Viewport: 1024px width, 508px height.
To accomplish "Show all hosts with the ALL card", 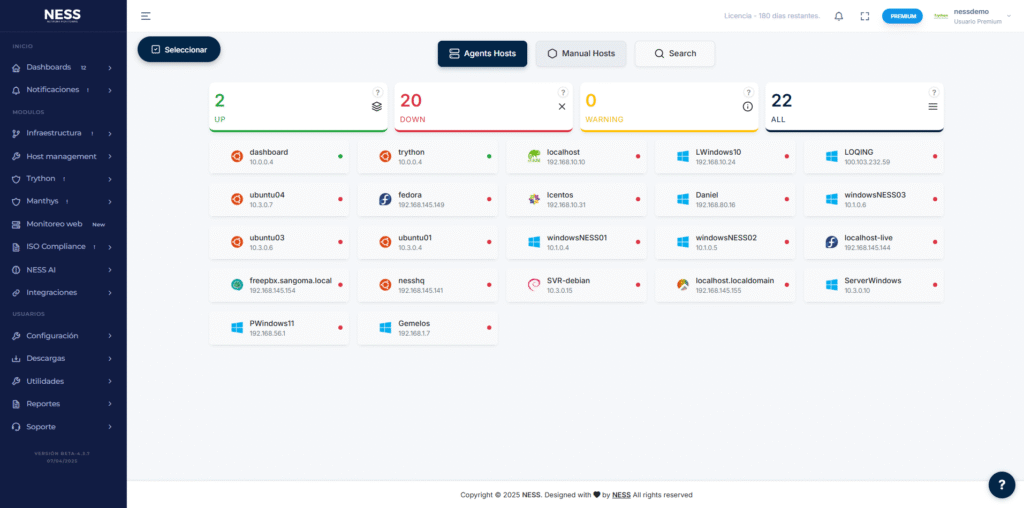I will point(854,107).
